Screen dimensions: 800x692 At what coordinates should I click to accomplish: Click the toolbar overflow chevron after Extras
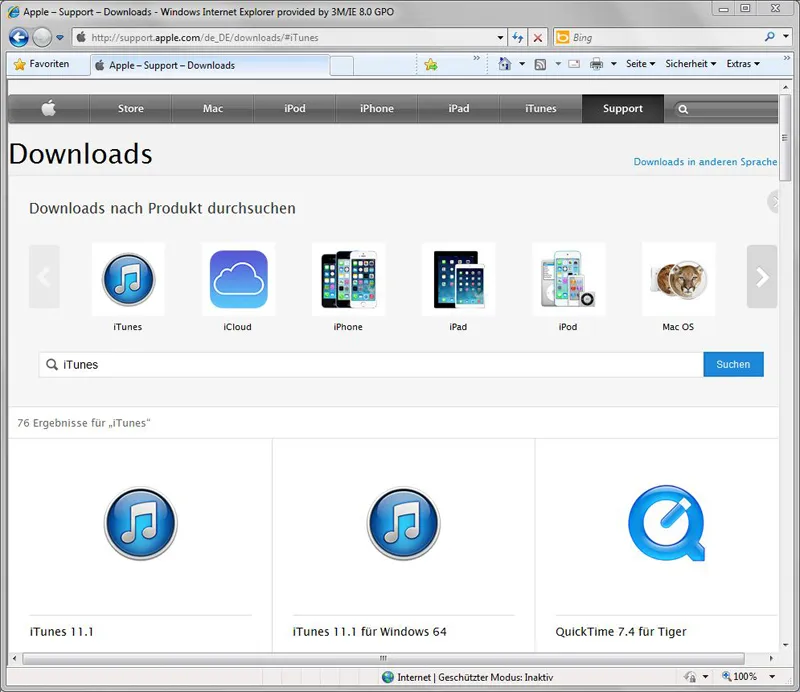787,58
